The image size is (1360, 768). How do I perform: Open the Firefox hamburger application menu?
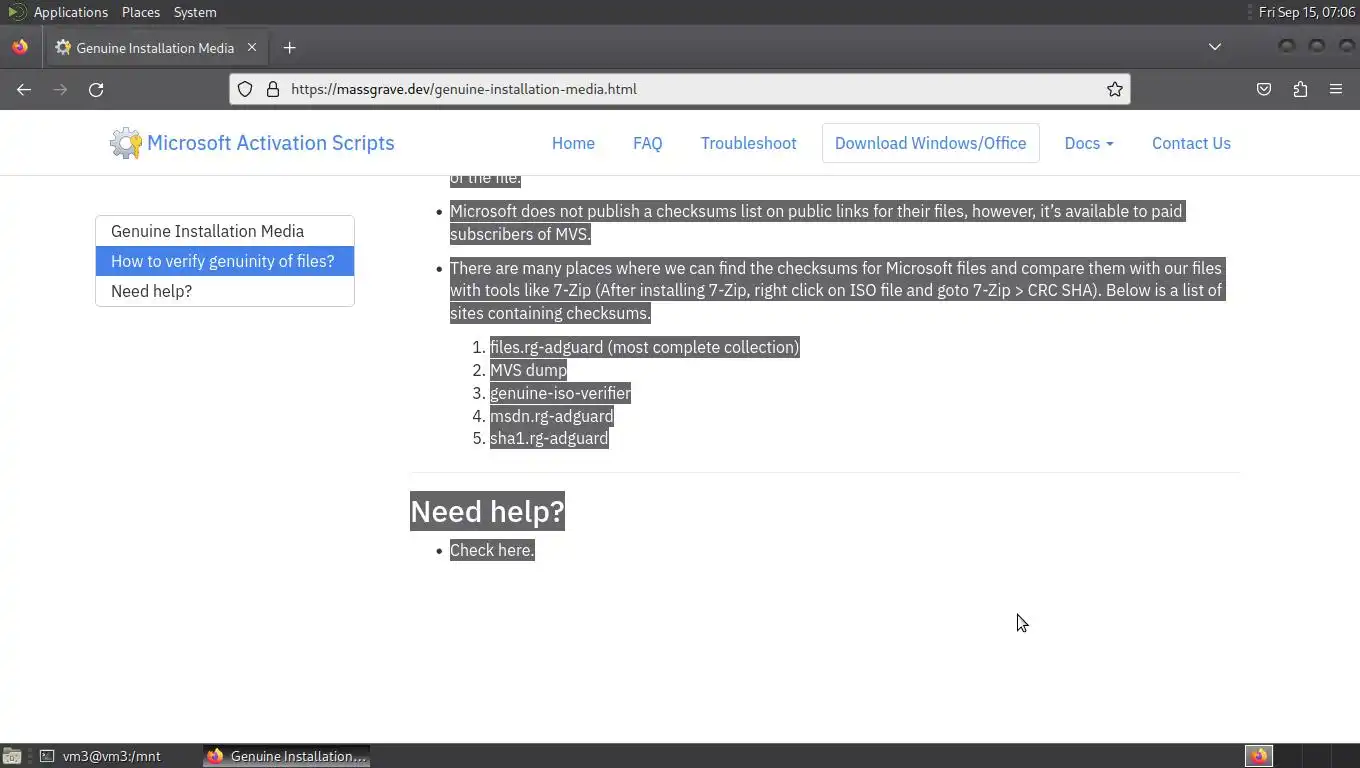[x=1336, y=89]
